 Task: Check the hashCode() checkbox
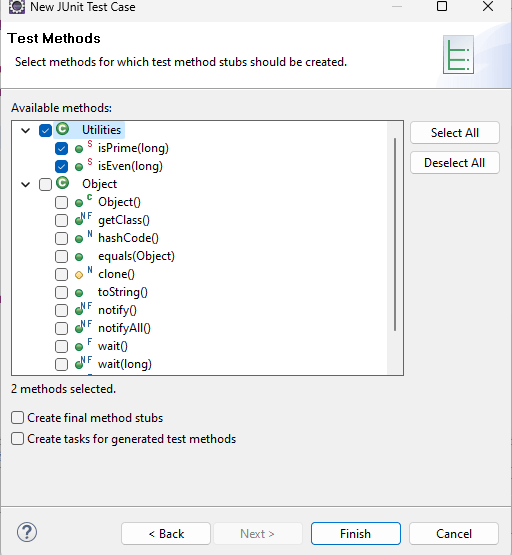(61, 239)
